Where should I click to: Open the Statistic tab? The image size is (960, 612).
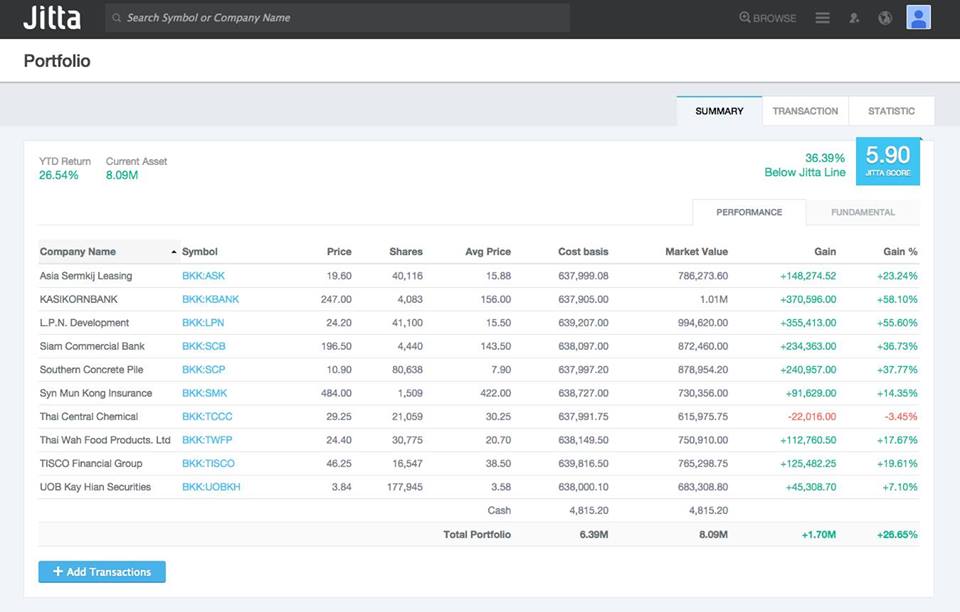coord(891,111)
